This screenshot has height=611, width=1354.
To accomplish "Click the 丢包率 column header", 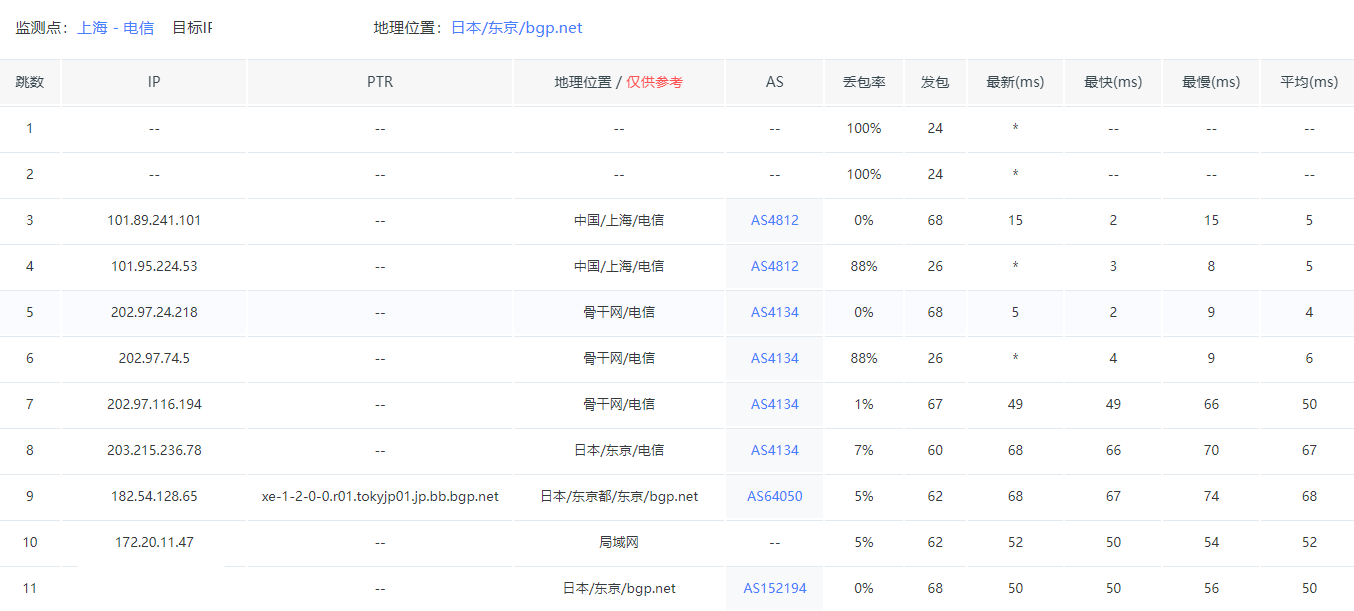I will coord(864,82).
